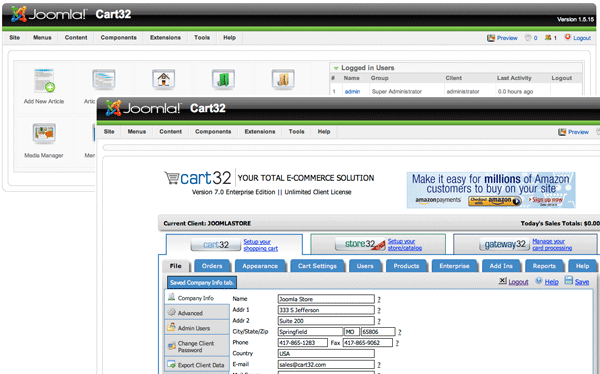Switch to the Products tab
The image size is (600, 374).
click(406, 266)
